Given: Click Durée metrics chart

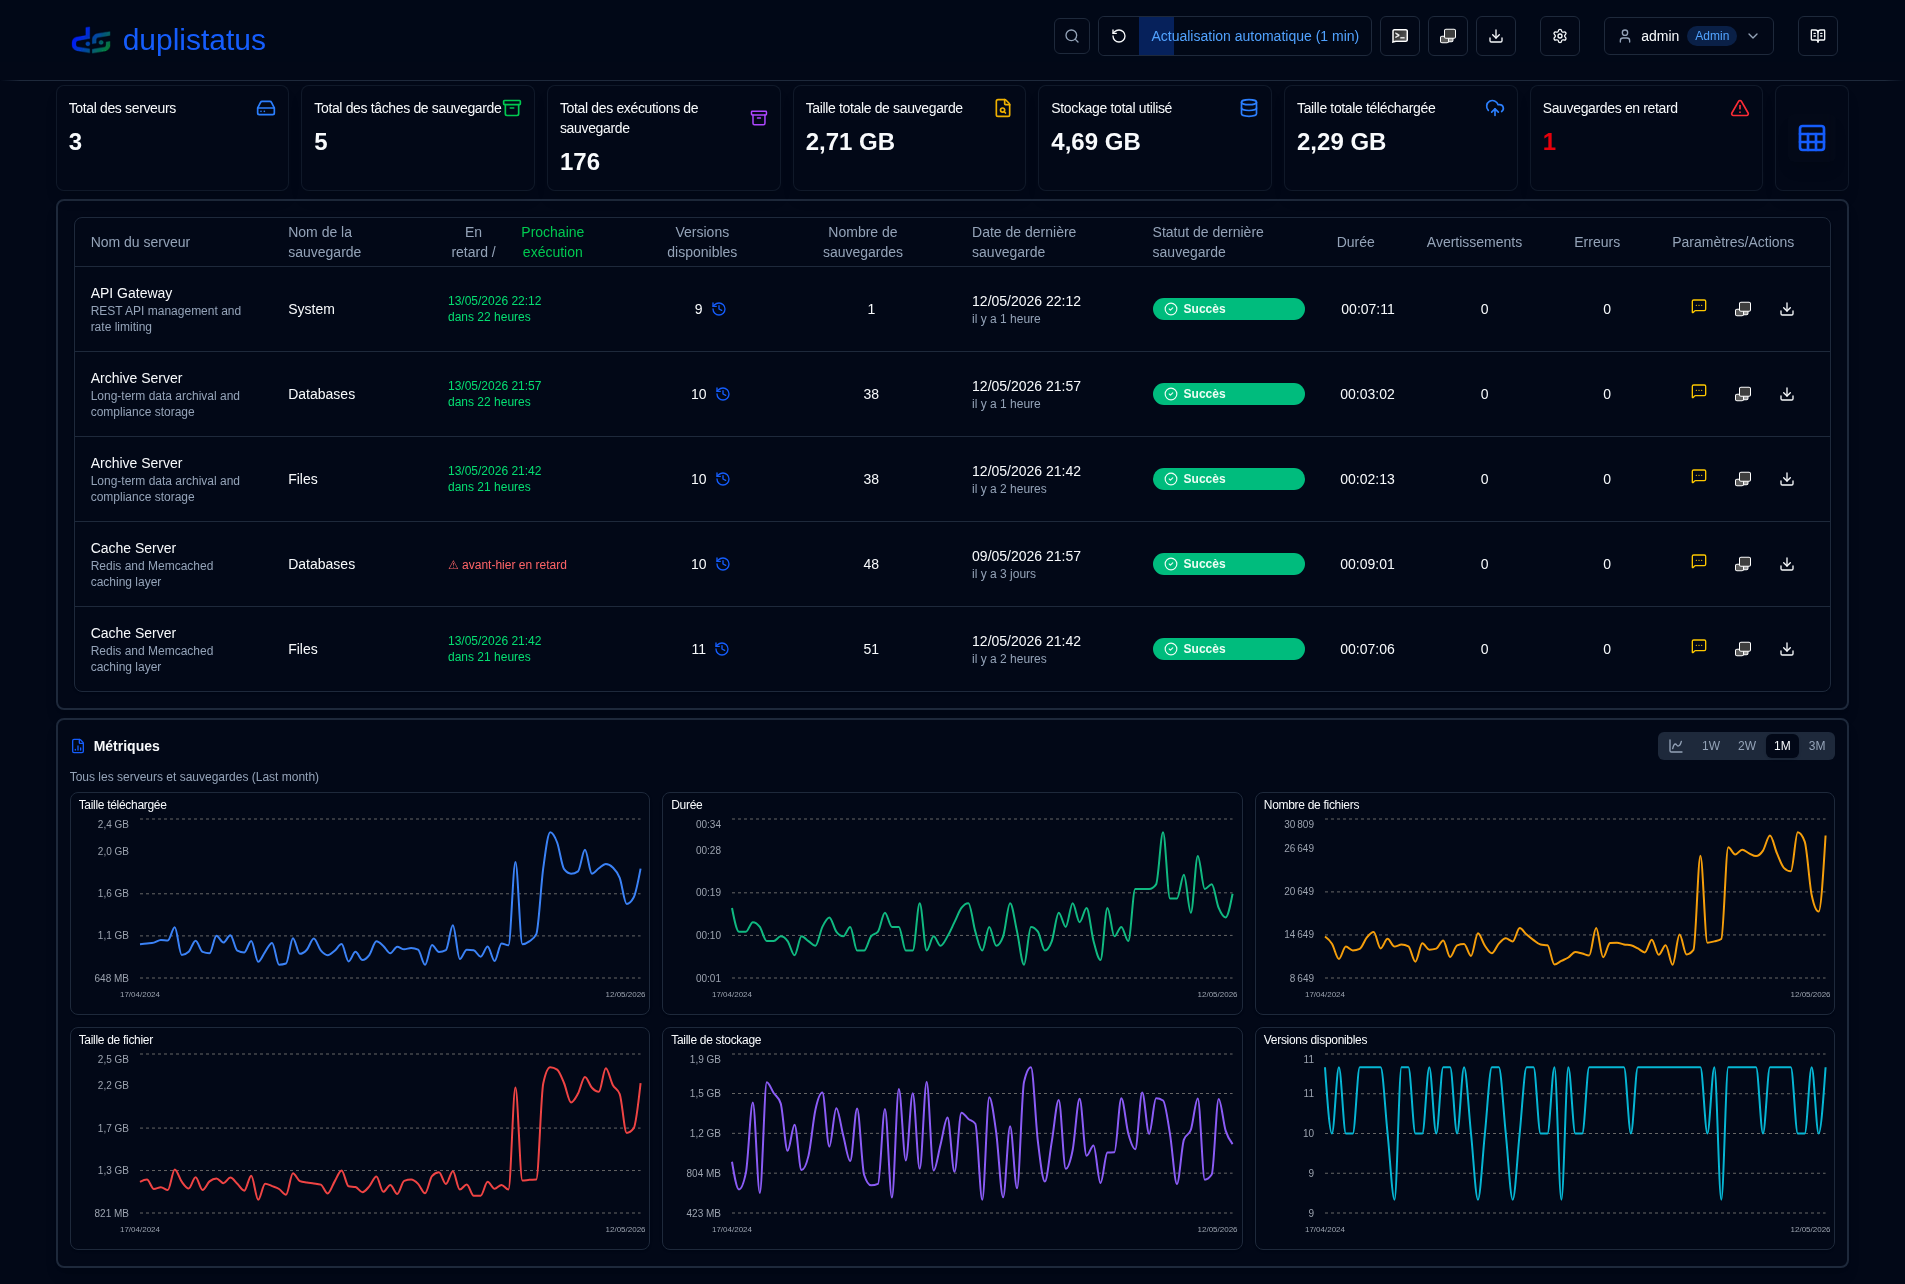Looking at the screenshot, I should (952, 903).
